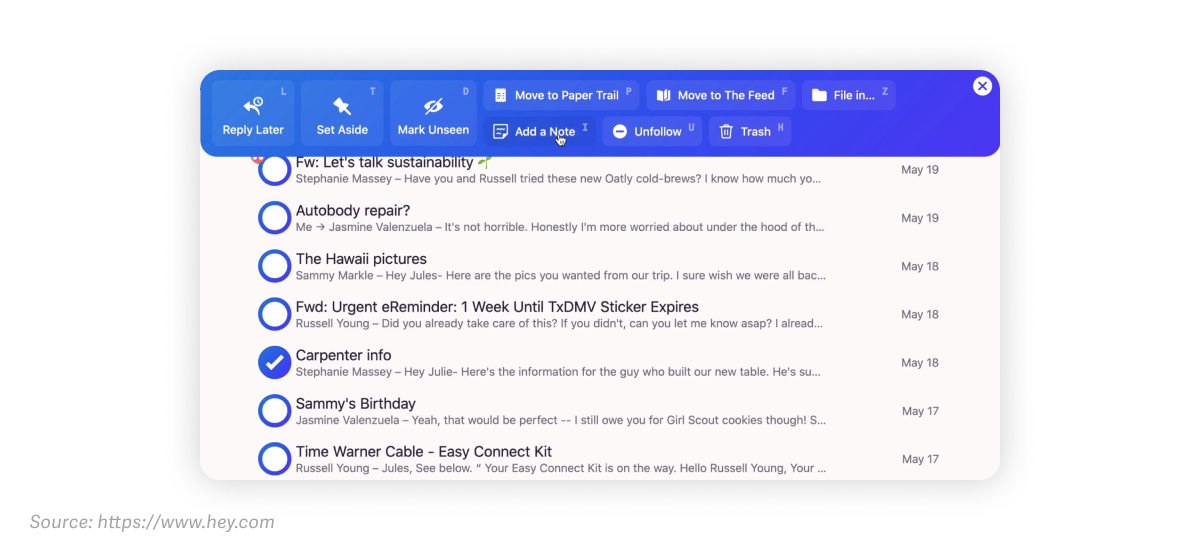The image size is (1200, 560).
Task: Click the May 19 date of Let's talk sustainability
Action: pos(920,170)
